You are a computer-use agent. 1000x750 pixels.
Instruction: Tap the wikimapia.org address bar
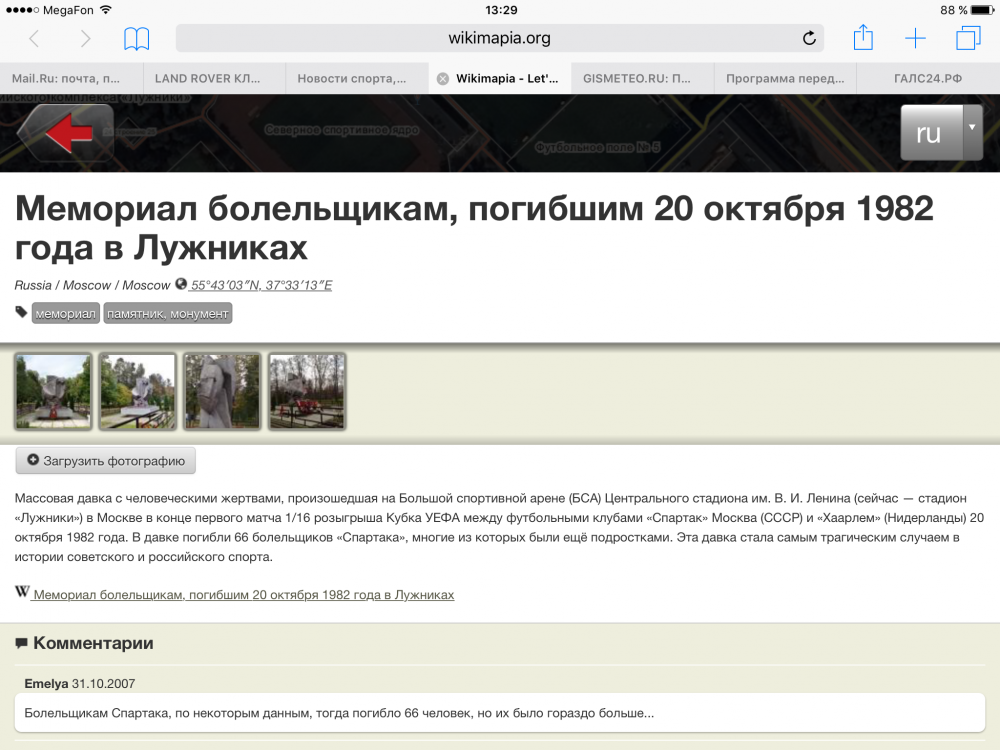tap(499, 39)
